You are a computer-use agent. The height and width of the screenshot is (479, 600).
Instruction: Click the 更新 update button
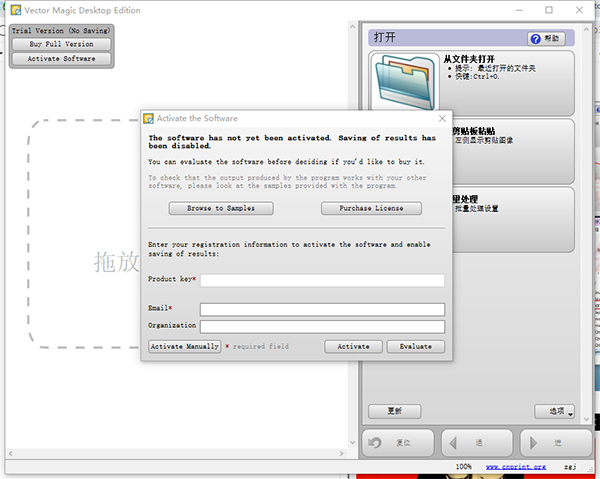395,411
